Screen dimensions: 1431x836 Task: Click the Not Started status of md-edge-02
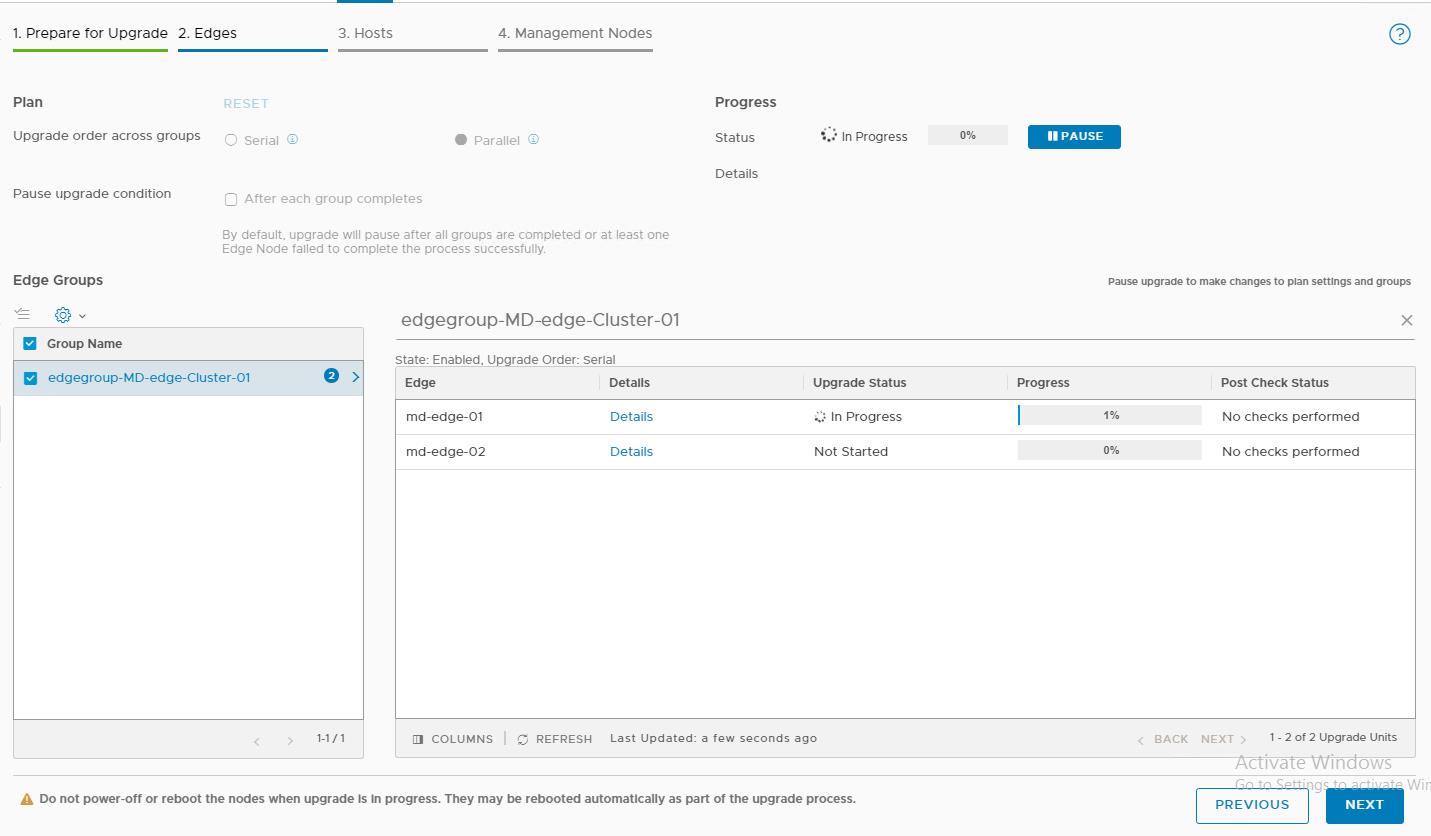(x=851, y=452)
